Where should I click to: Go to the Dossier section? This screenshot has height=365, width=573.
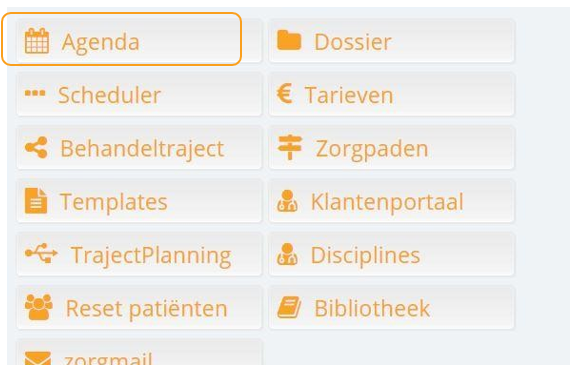[x=391, y=41]
